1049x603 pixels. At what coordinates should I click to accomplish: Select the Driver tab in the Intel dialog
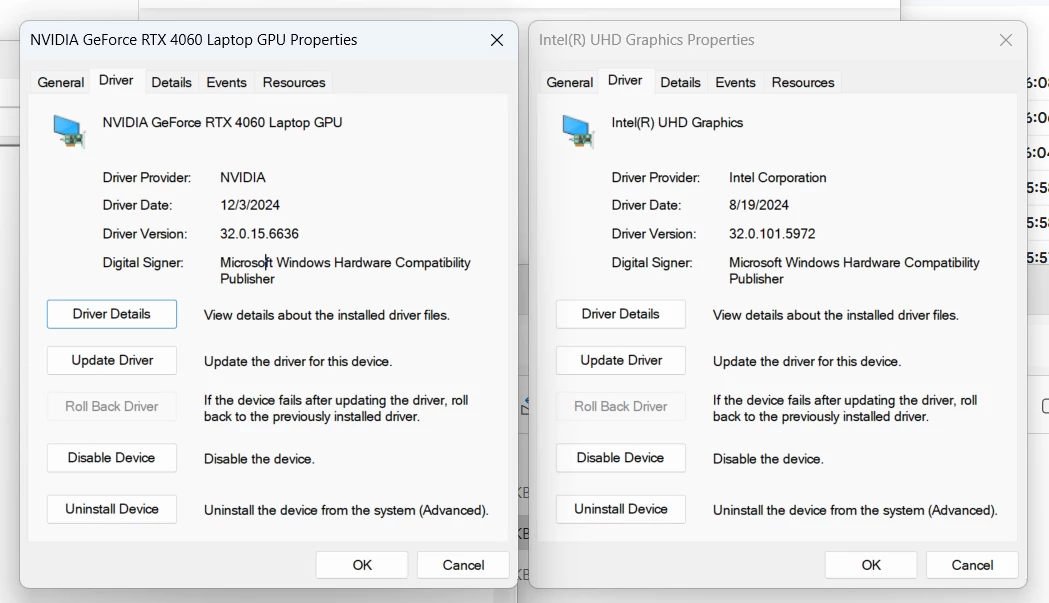626,80
